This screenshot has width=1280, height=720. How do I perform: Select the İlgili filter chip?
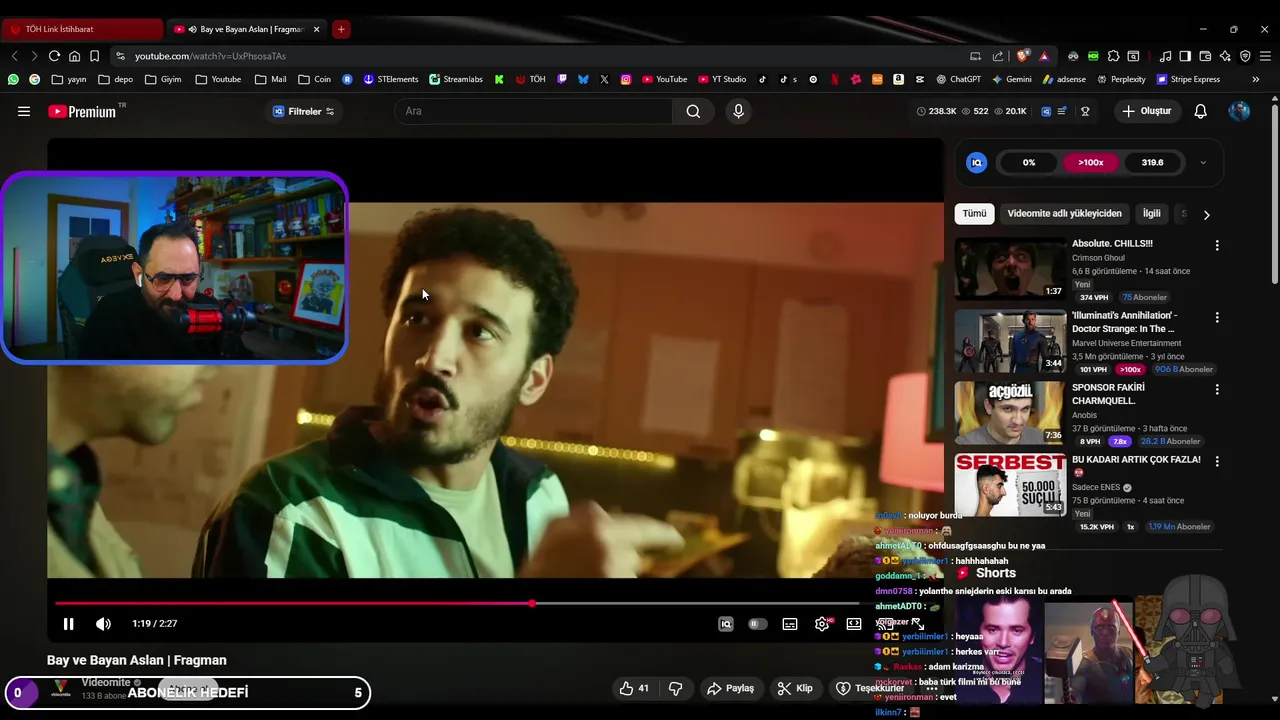click(x=1152, y=213)
